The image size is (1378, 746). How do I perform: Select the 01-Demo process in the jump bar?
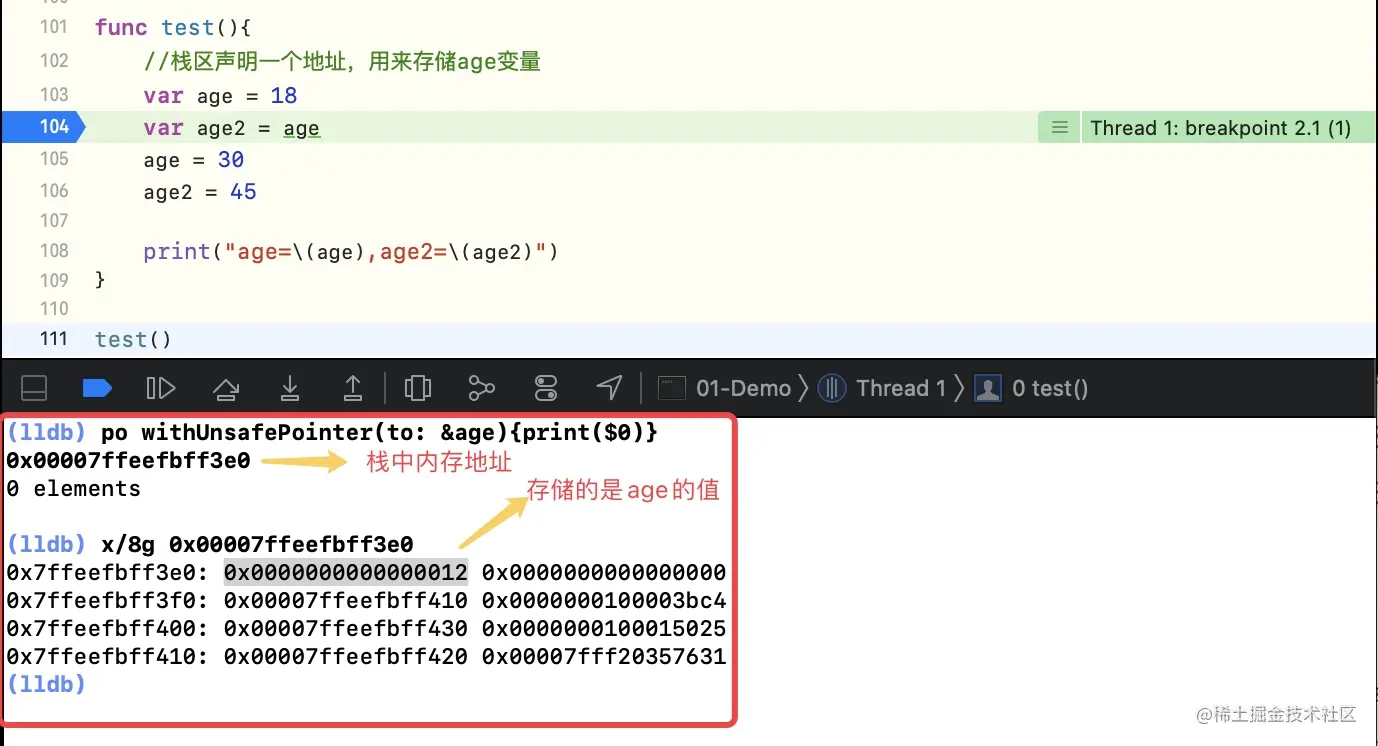point(724,388)
